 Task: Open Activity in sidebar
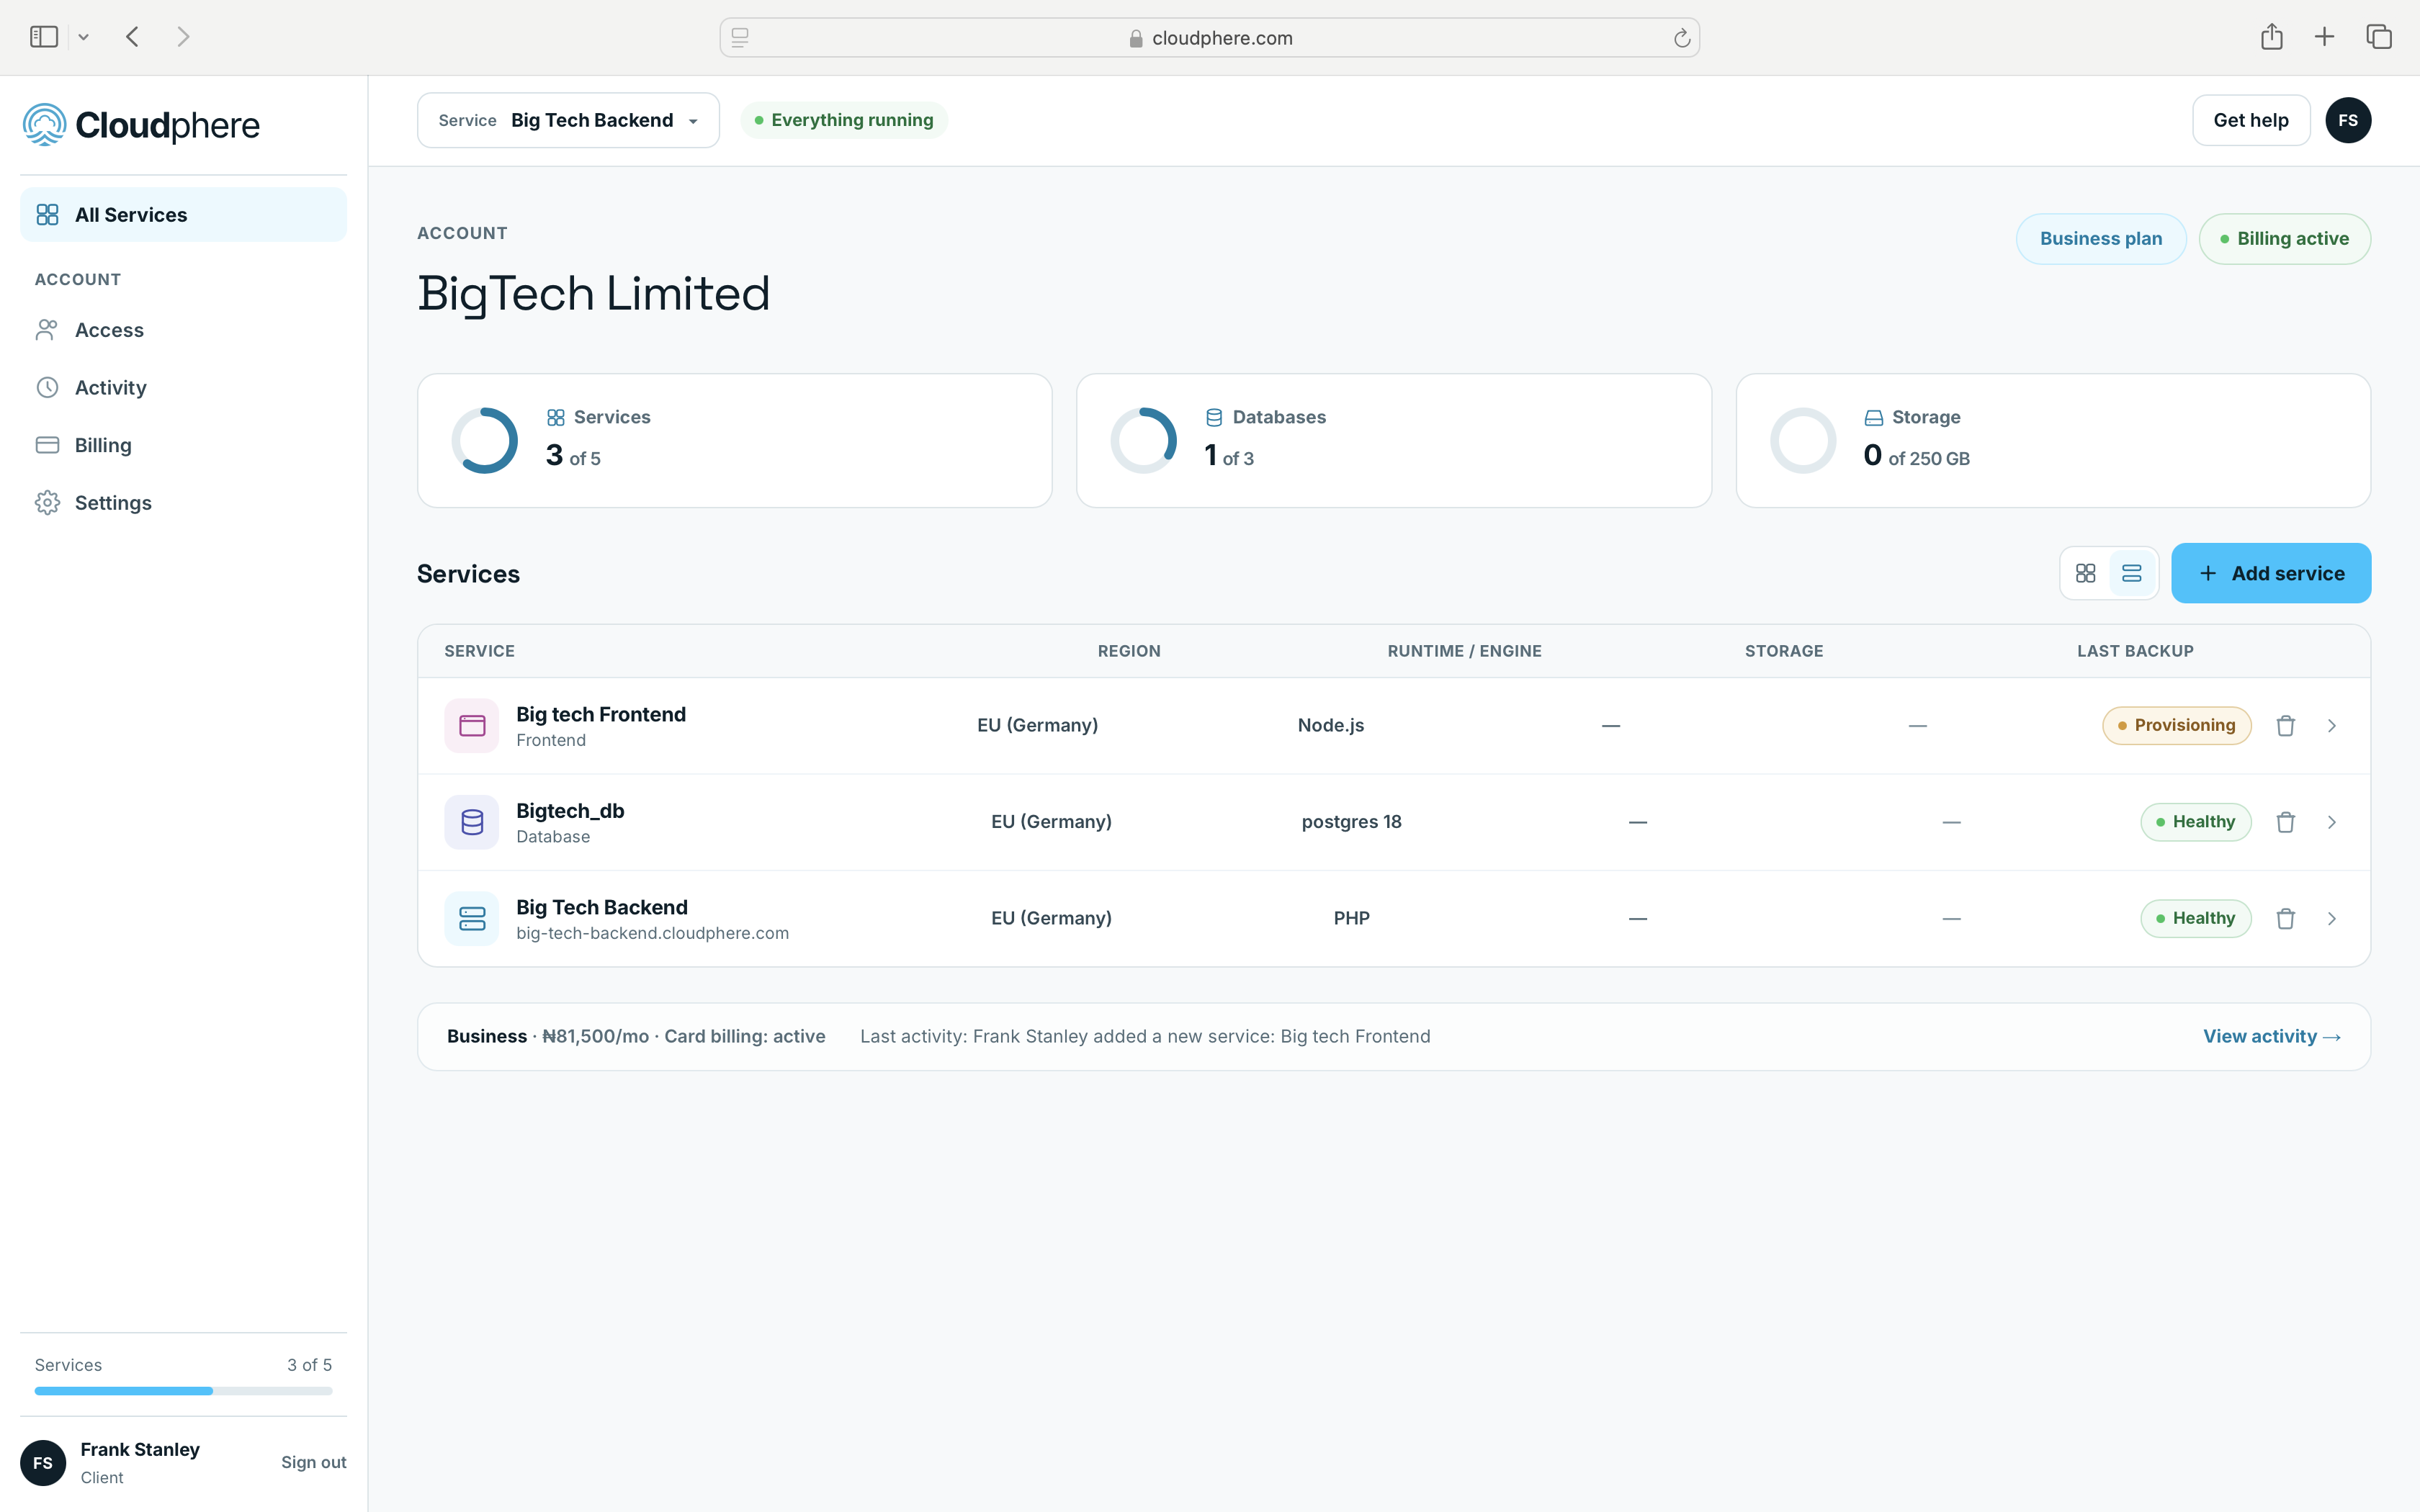click(x=183, y=387)
